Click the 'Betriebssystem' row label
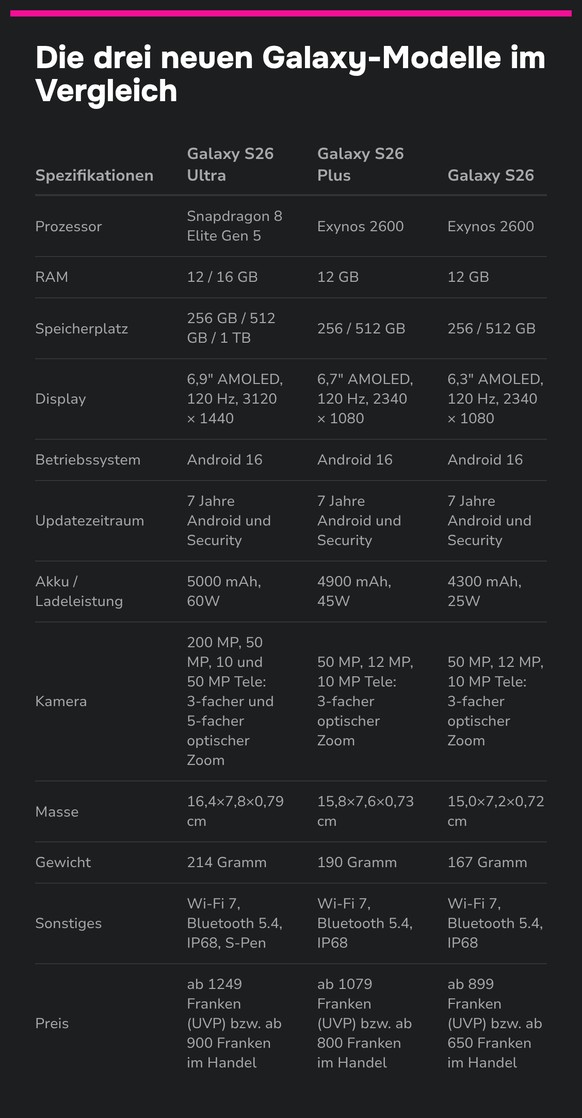The width and height of the screenshot is (582, 1118). point(88,460)
